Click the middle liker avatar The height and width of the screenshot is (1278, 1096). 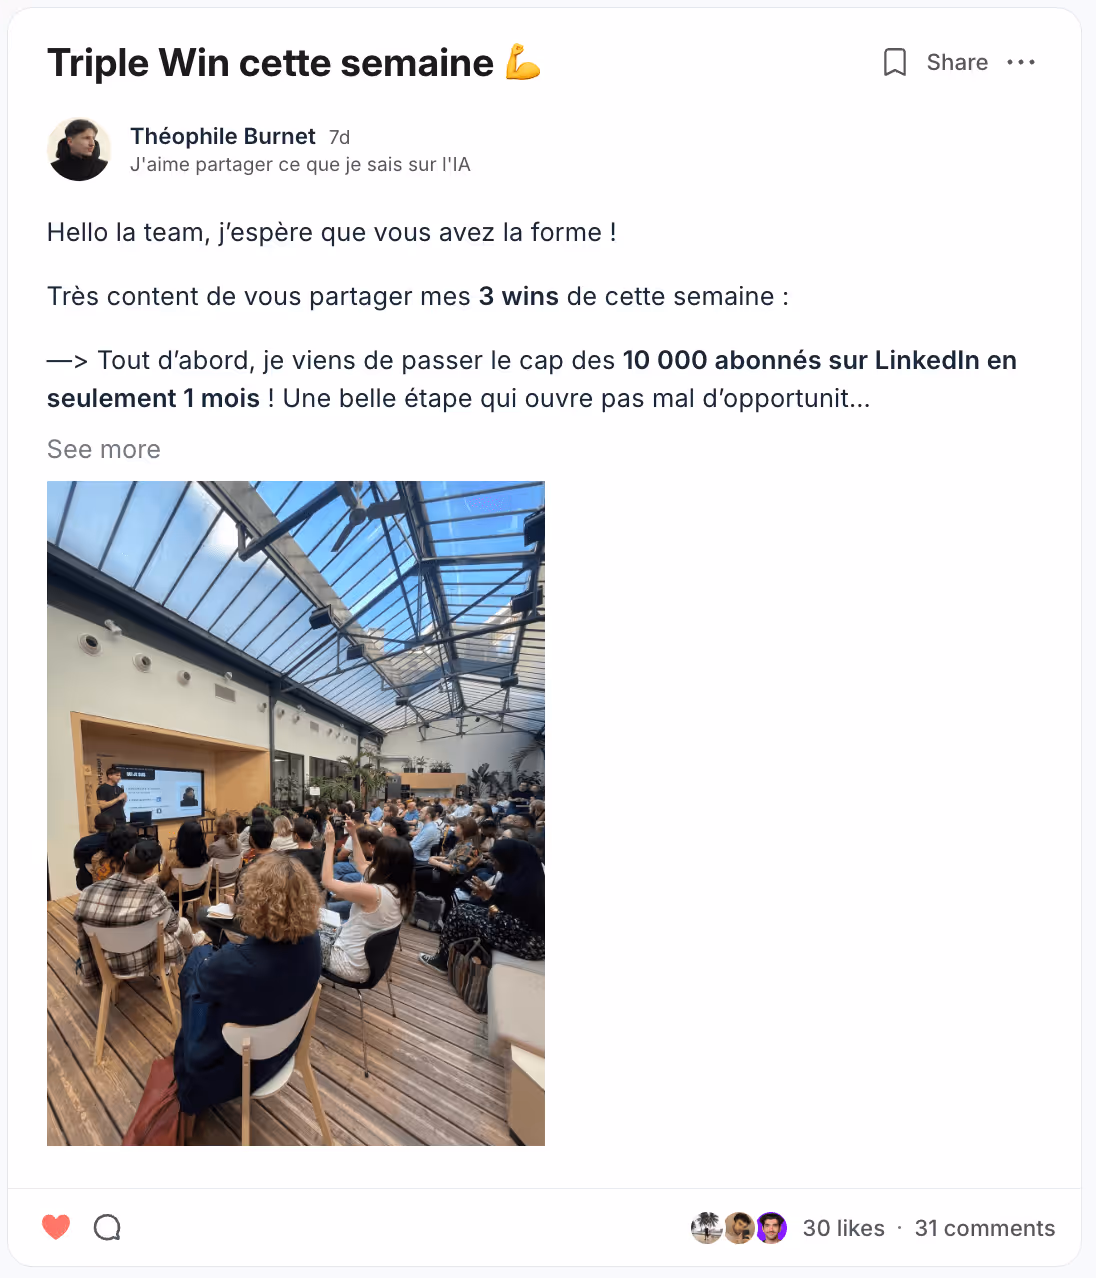[x=739, y=1227]
